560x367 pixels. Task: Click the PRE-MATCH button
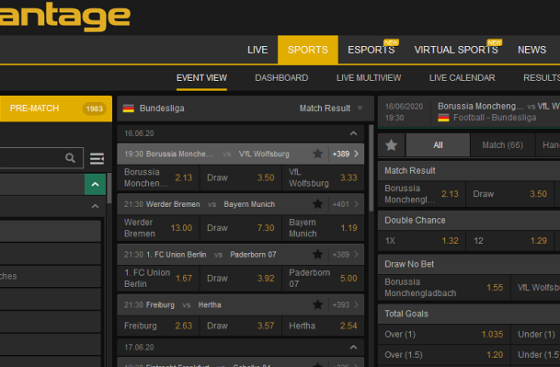coord(56,109)
